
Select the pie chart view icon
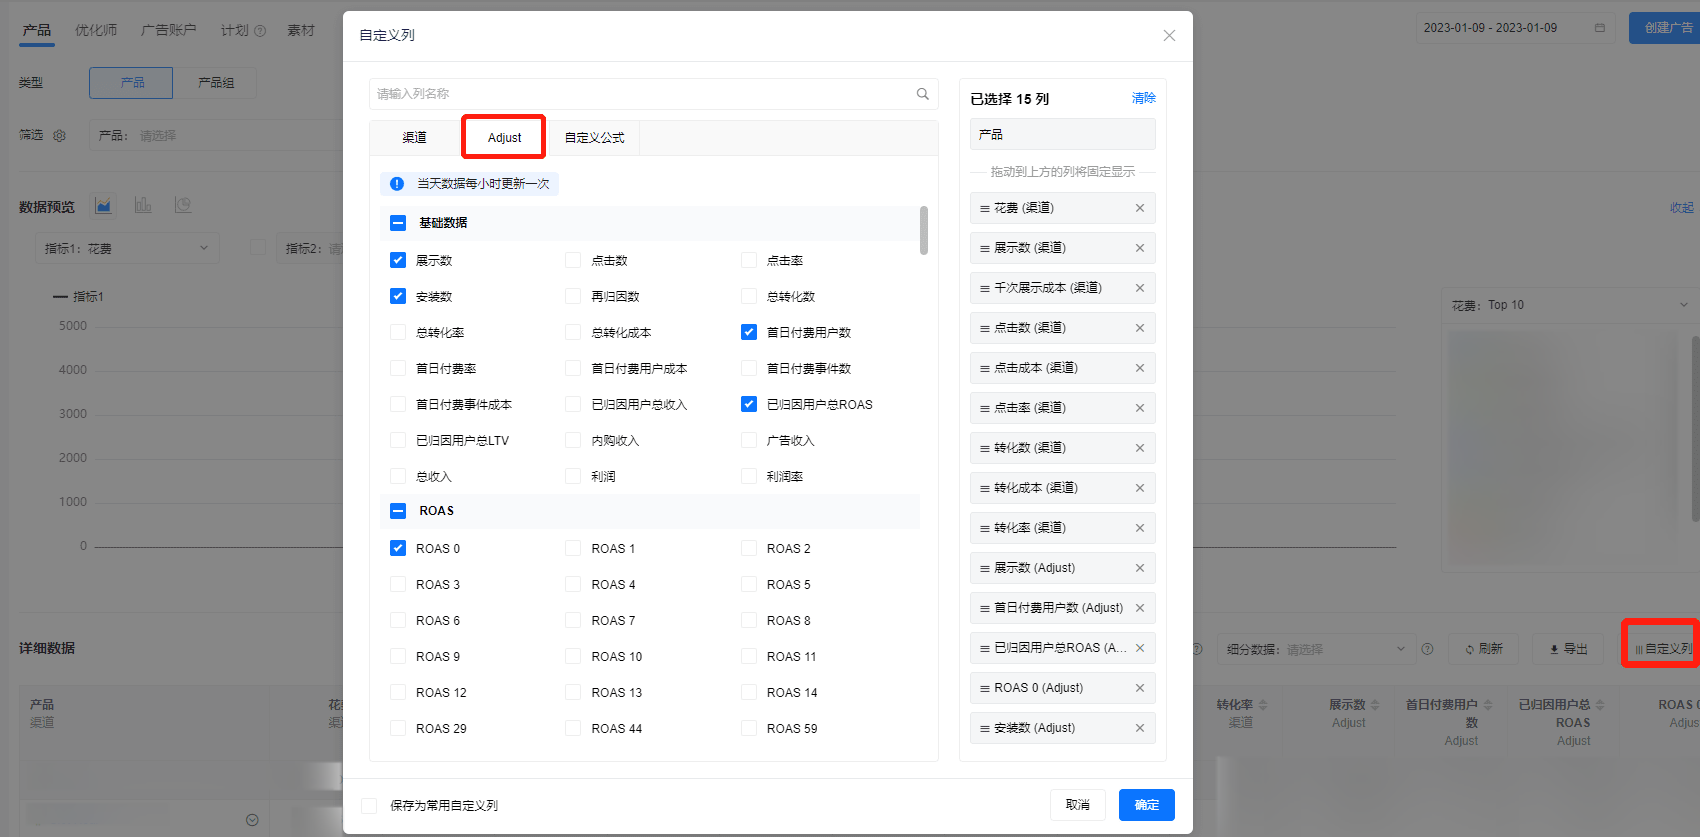coord(183,205)
